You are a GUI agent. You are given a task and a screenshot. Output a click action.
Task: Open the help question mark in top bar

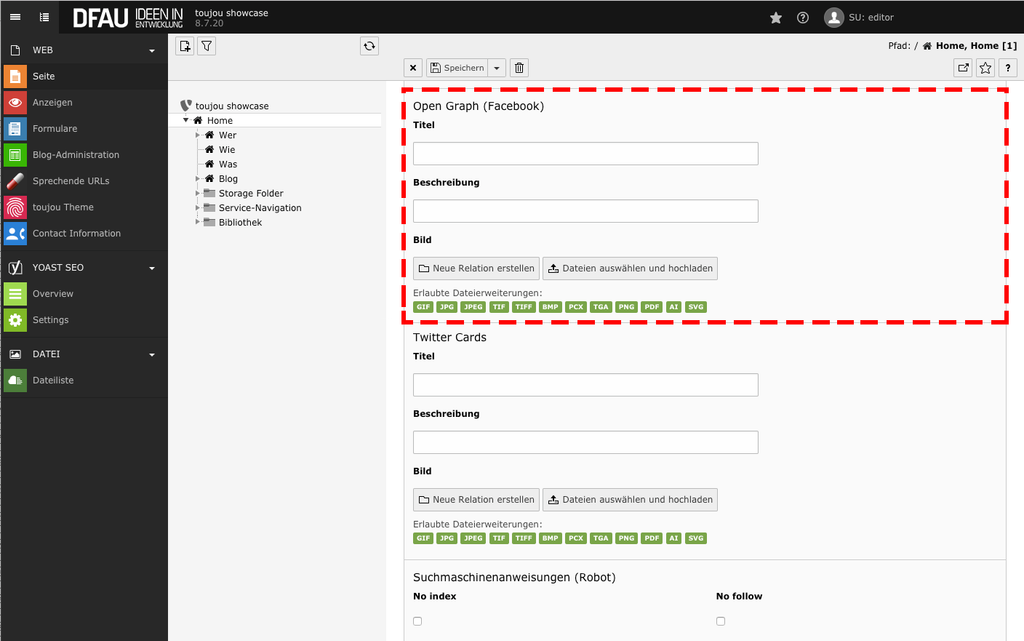pyautogui.click(x=803, y=18)
